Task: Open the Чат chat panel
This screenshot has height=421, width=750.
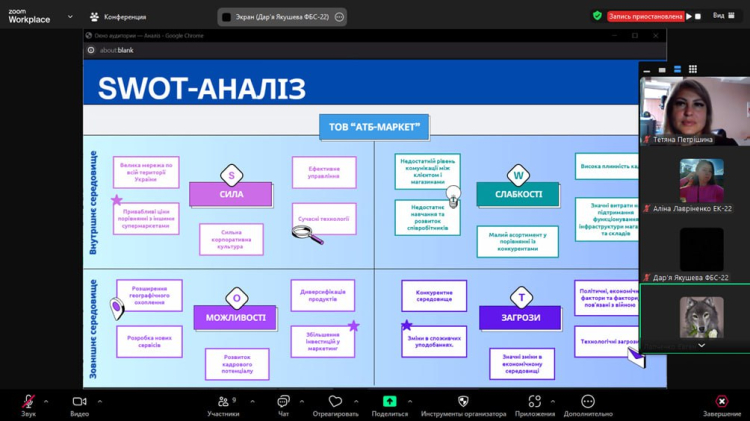Action: (x=283, y=402)
